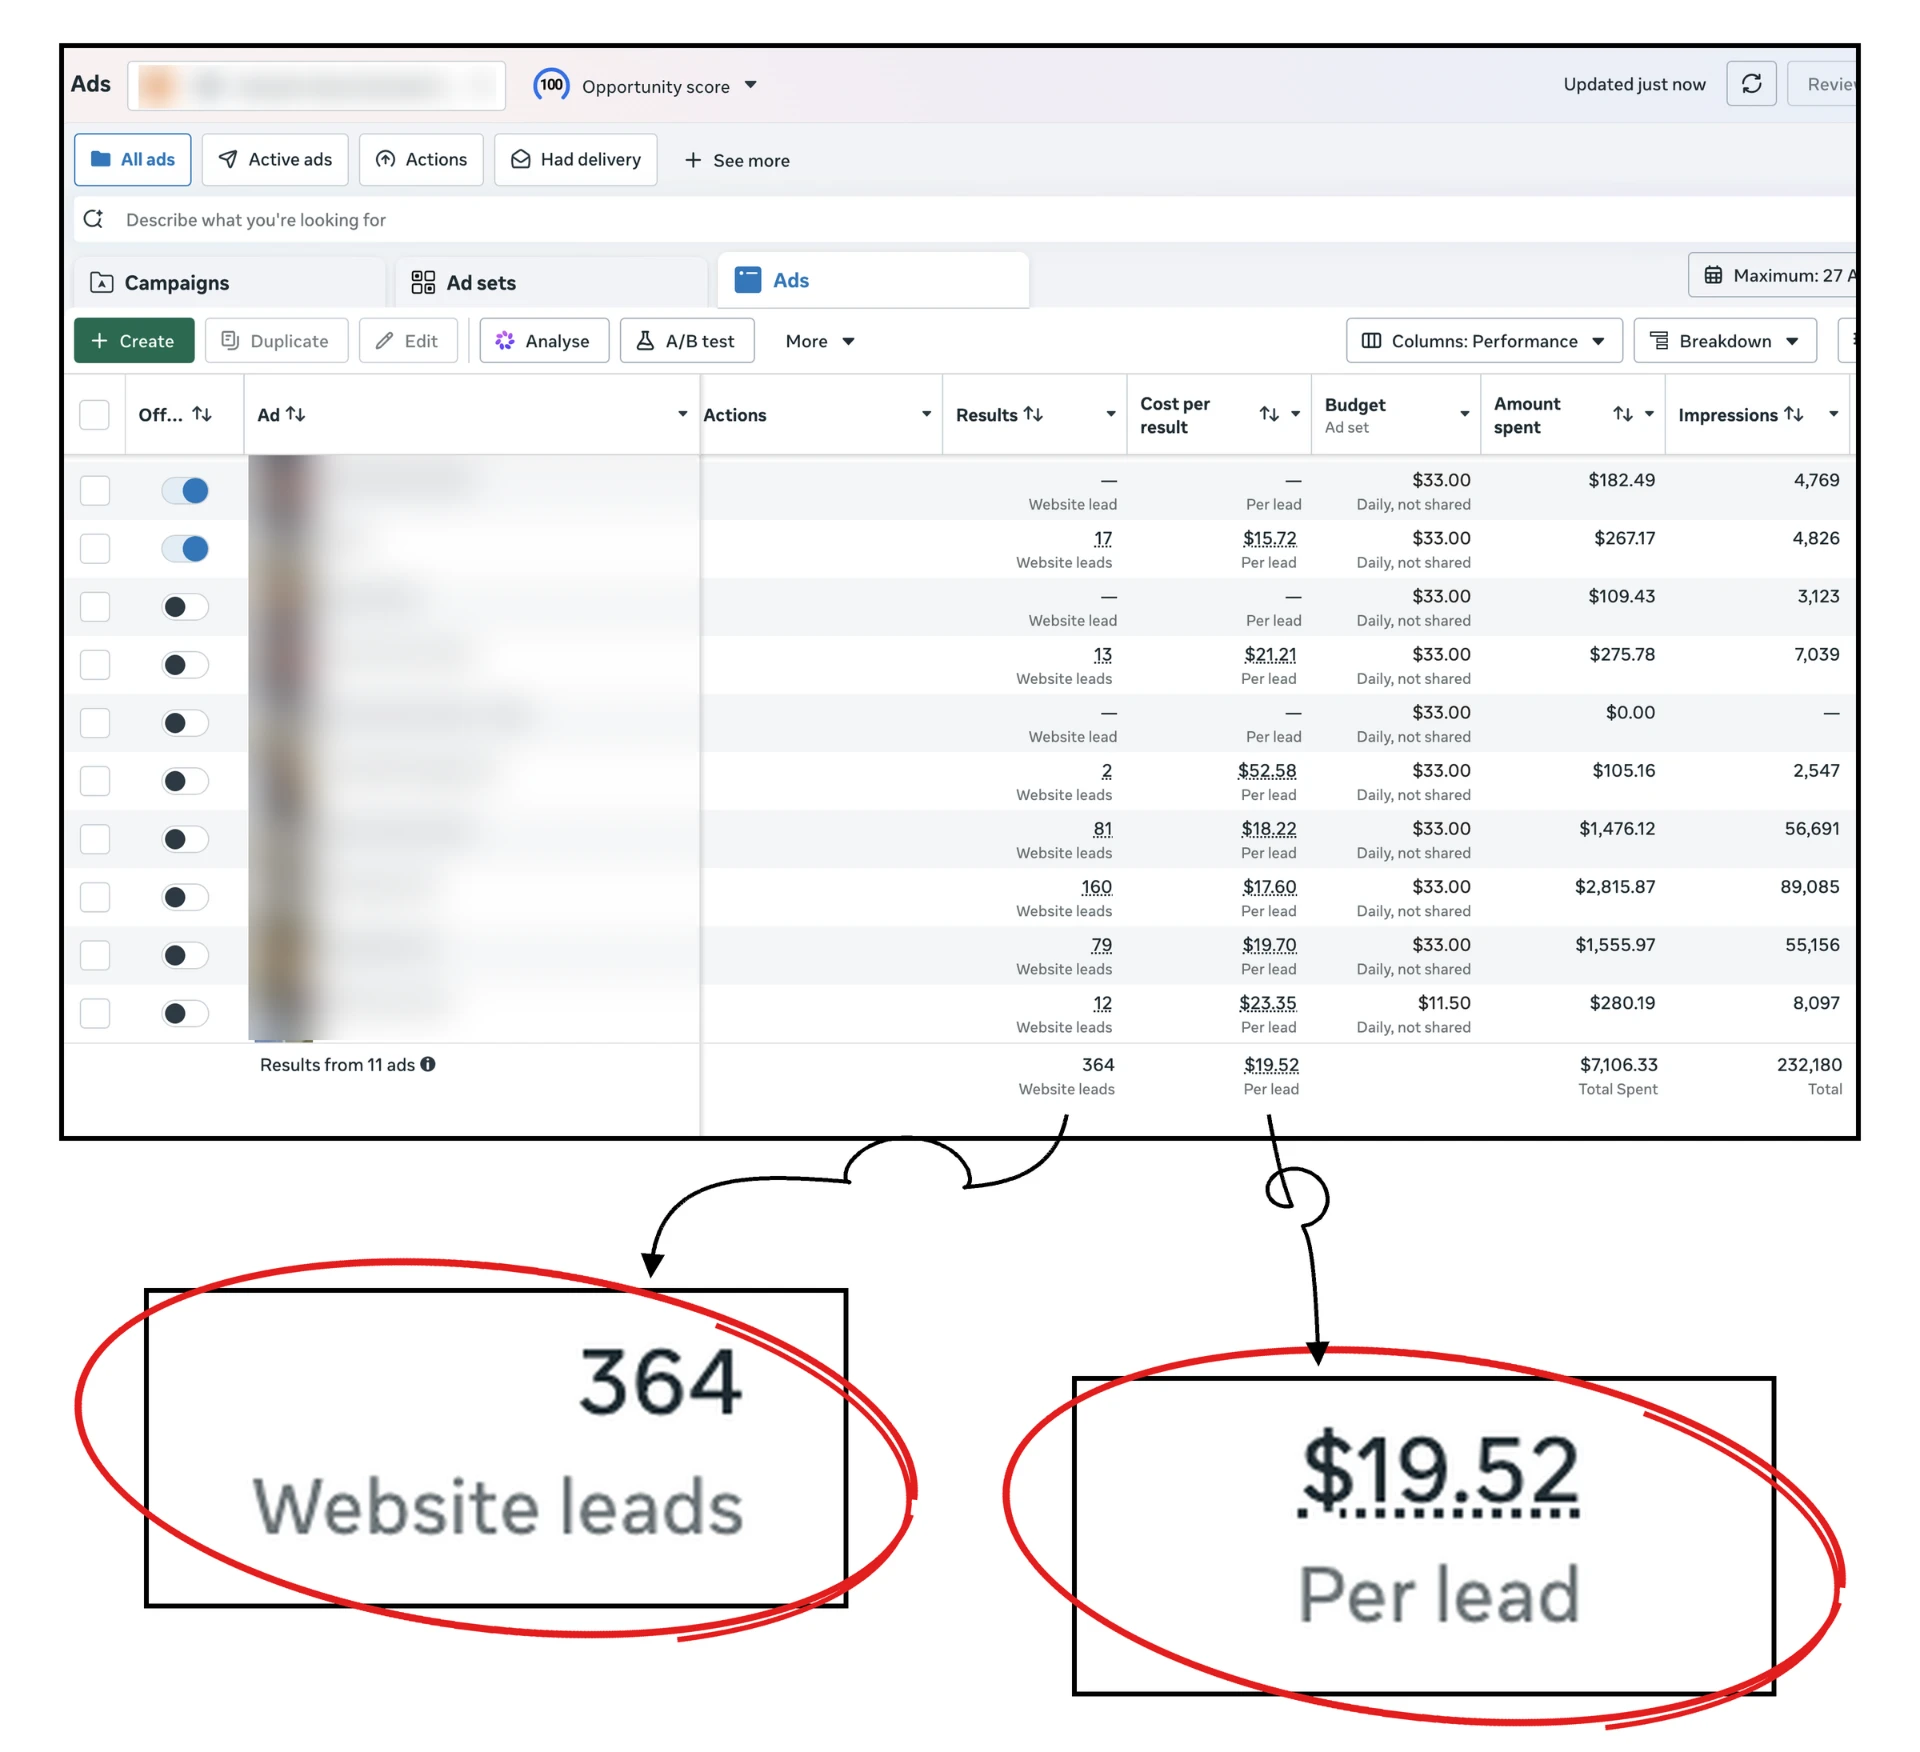The image size is (1920, 1752).
Task: Click the Opportunity score 100 circle icon
Action: tap(551, 85)
